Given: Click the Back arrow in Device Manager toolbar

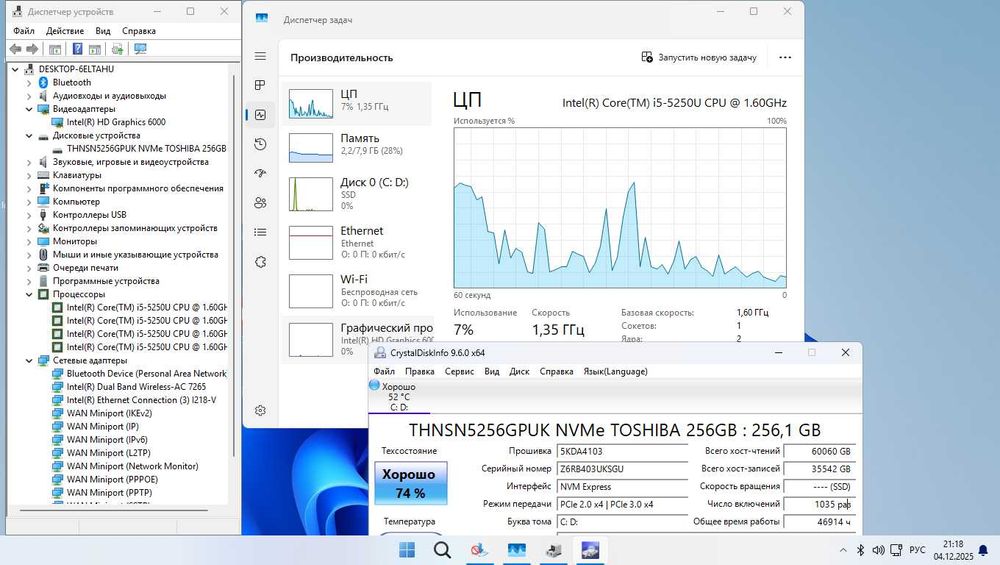Looking at the screenshot, I should (x=15, y=49).
